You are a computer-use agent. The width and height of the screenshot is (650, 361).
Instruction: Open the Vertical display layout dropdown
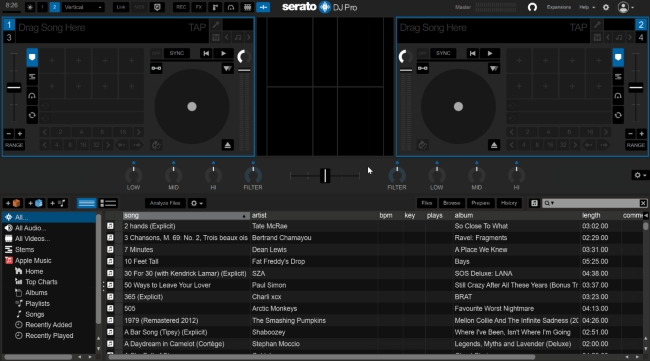(82, 7)
